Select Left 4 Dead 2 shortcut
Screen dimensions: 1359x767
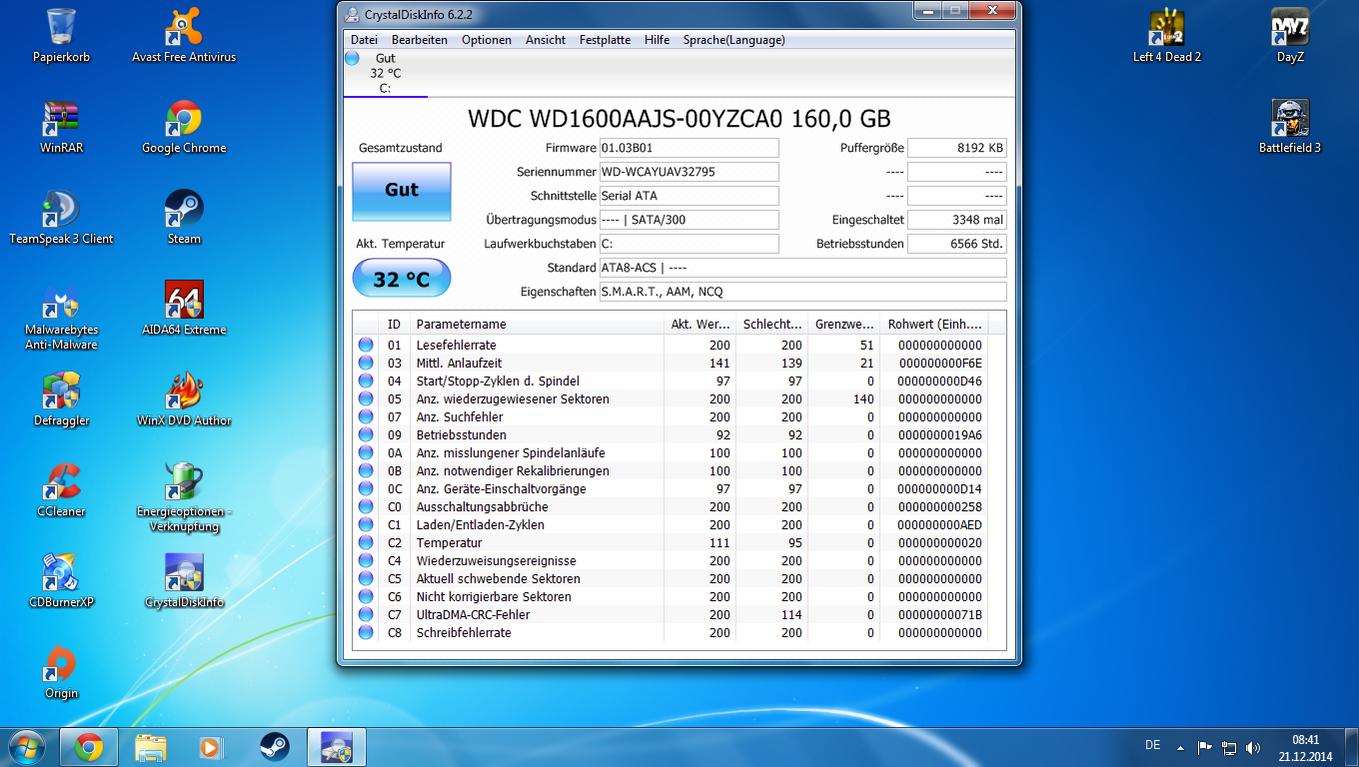click(1167, 36)
